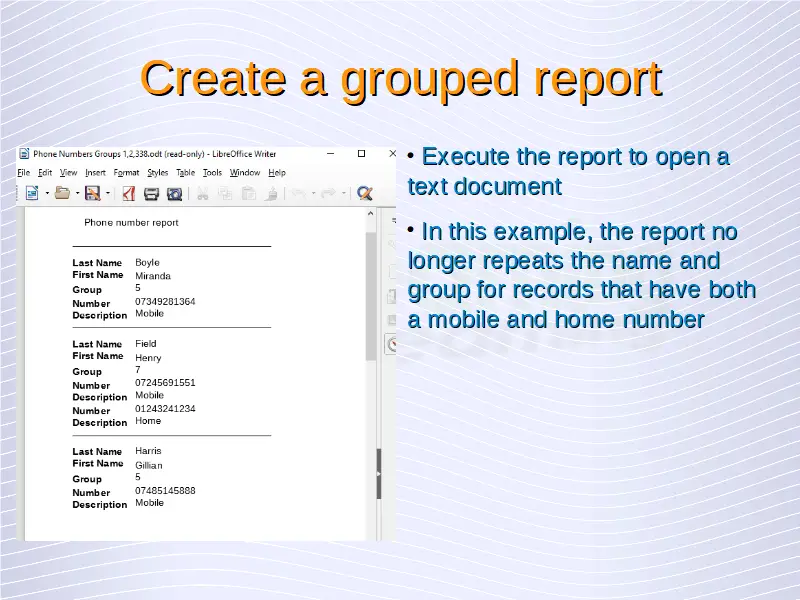Screen dimensions: 800x600
Task: Click the 'Home' description value
Action: click(x=148, y=421)
